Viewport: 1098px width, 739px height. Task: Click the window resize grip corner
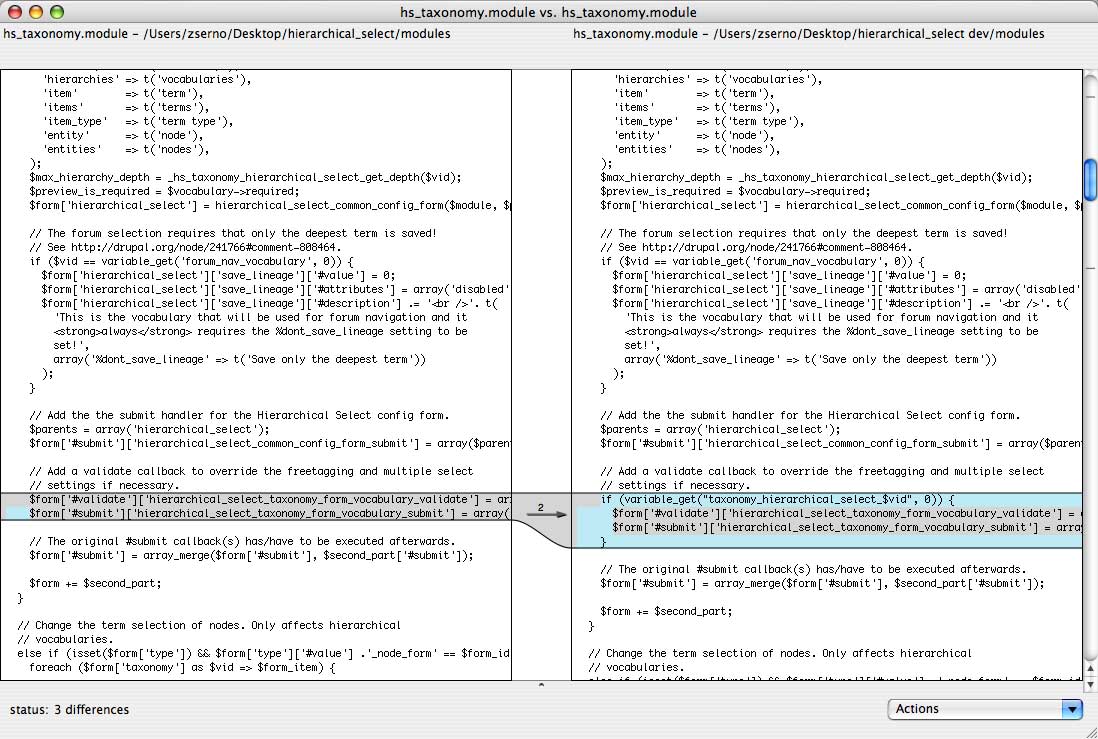click(1090, 731)
